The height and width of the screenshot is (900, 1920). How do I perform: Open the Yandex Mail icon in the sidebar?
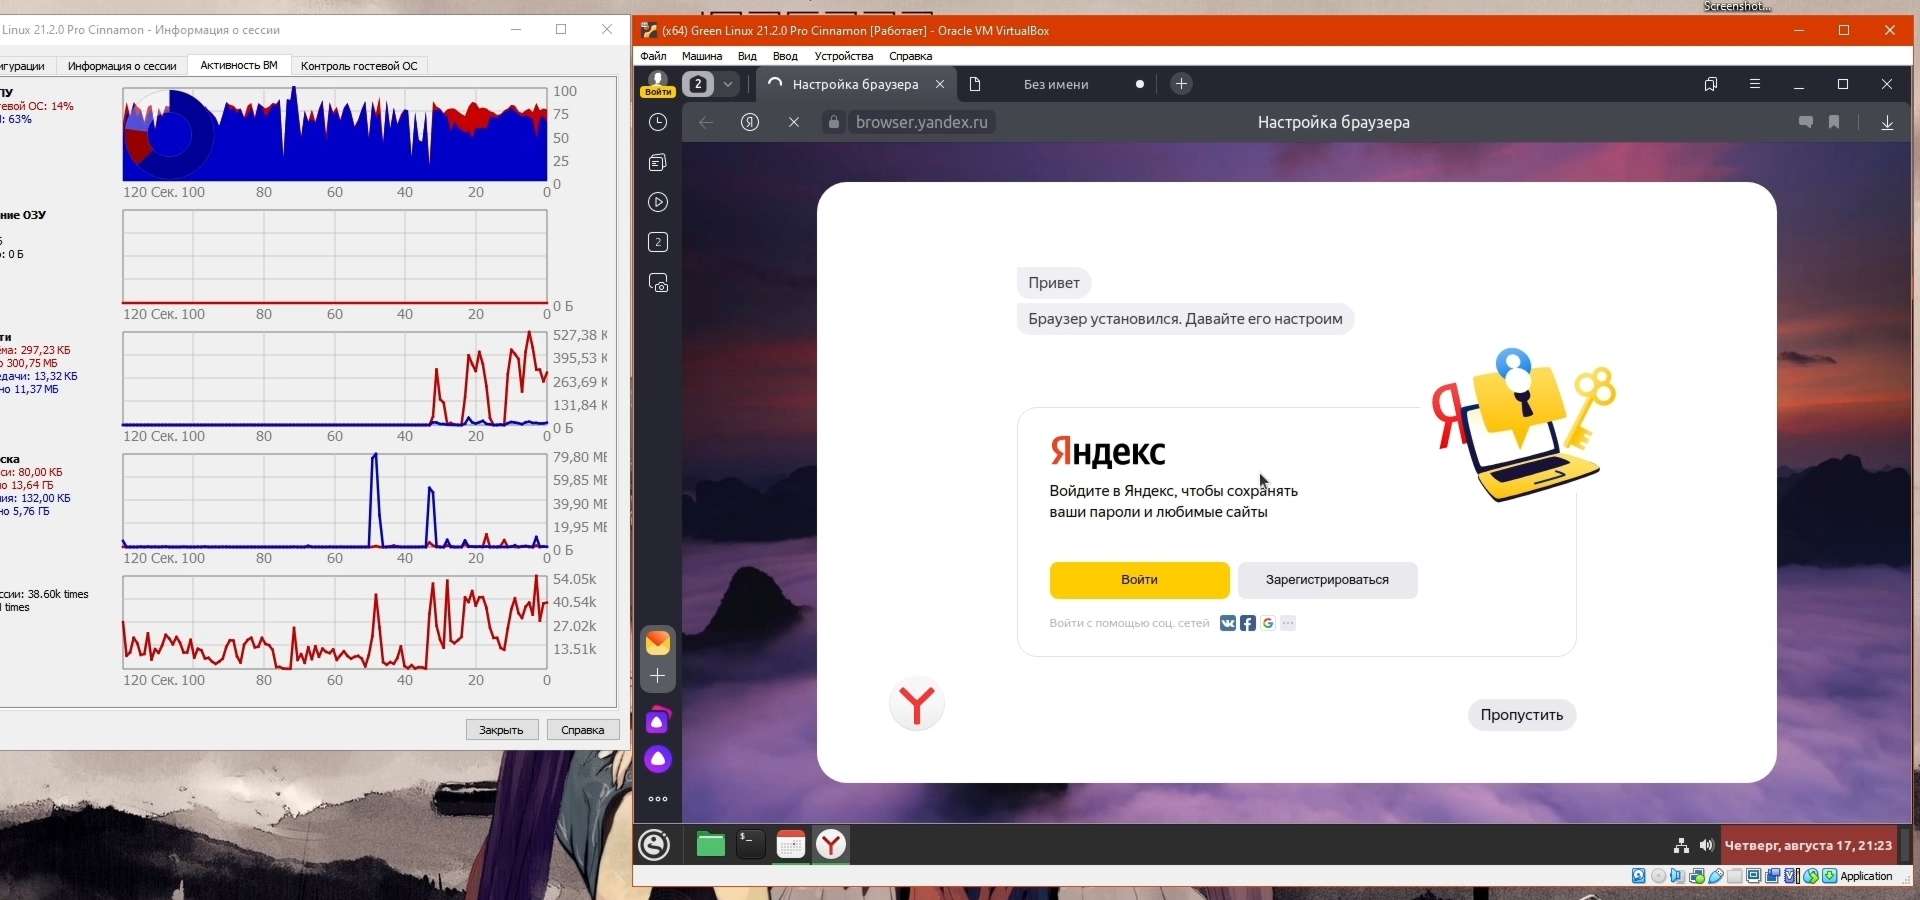(657, 642)
